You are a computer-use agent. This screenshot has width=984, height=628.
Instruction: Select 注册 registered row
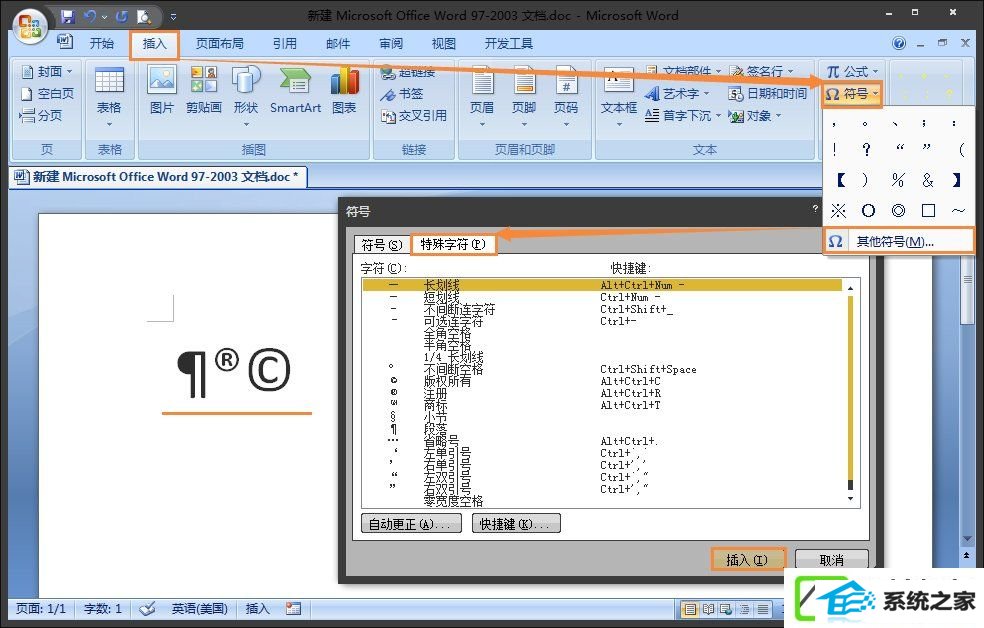click(602, 393)
